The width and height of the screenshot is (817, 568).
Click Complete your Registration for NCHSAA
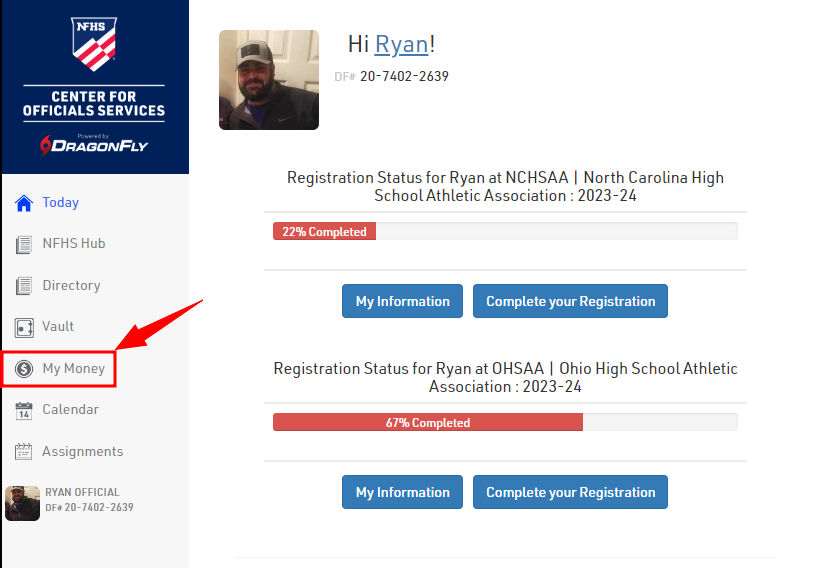[570, 301]
